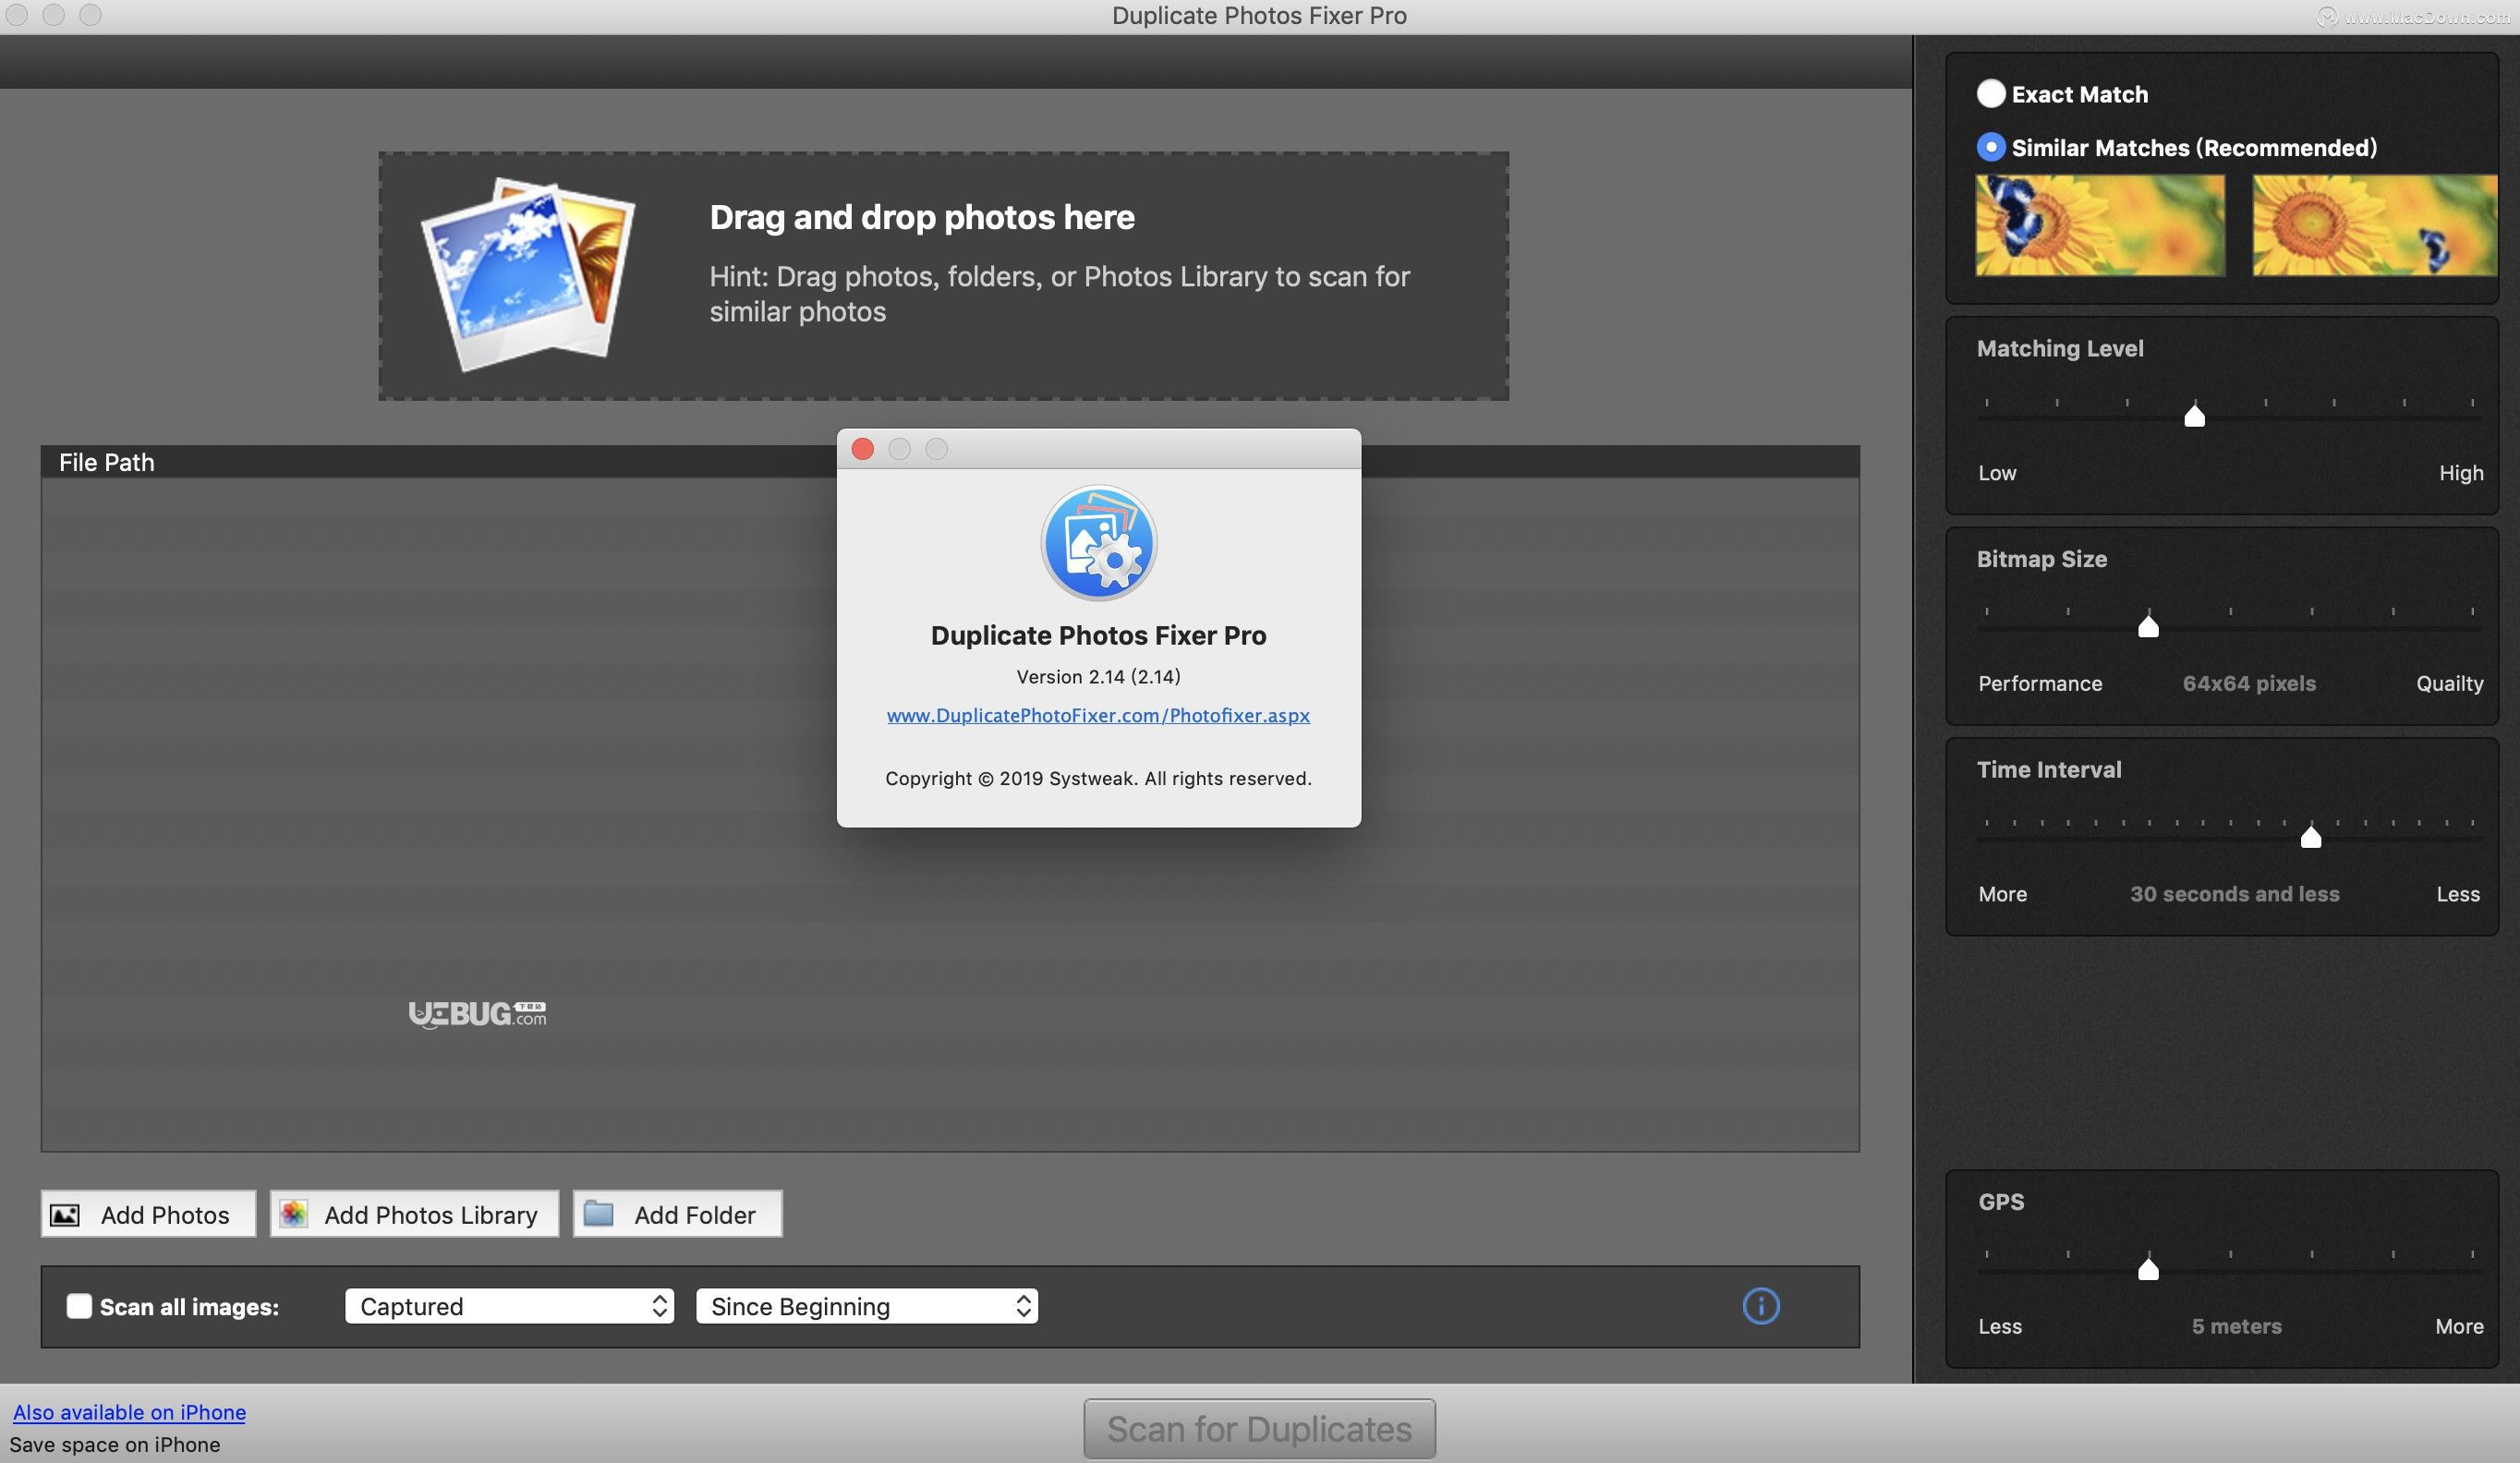Click the Photos flower icon on Add Photos Library
Viewport: 2520px width, 1463px height.
(293, 1214)
